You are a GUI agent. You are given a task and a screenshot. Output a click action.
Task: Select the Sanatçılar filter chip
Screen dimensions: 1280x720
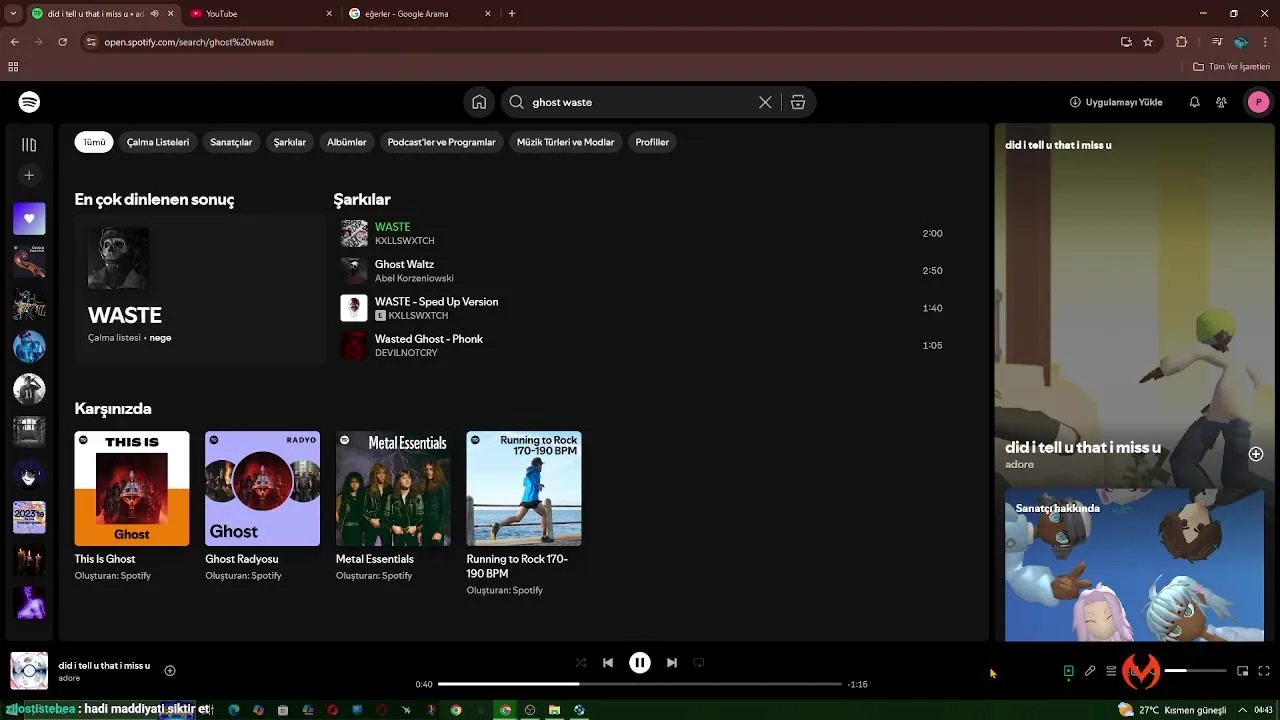pyautogui.click(x=231, y=142)
